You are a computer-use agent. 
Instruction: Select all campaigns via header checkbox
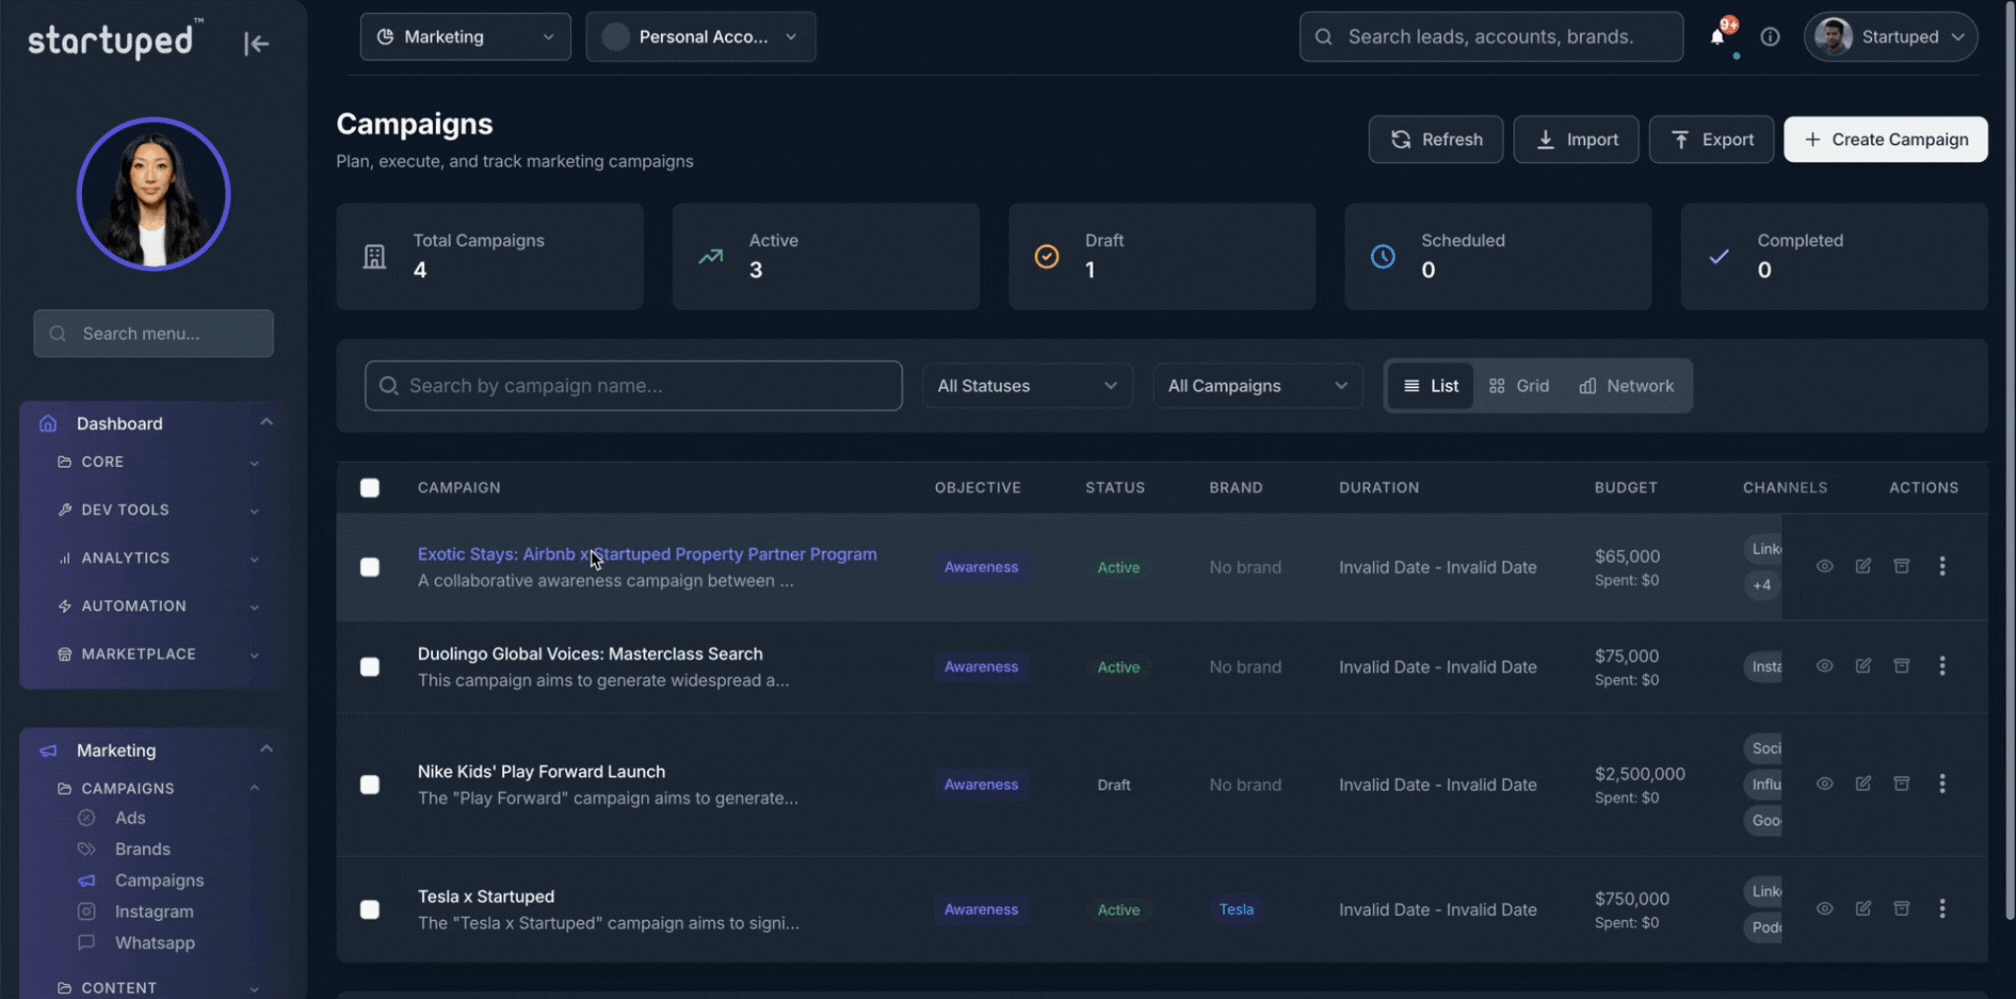click(x=370, y=488)
